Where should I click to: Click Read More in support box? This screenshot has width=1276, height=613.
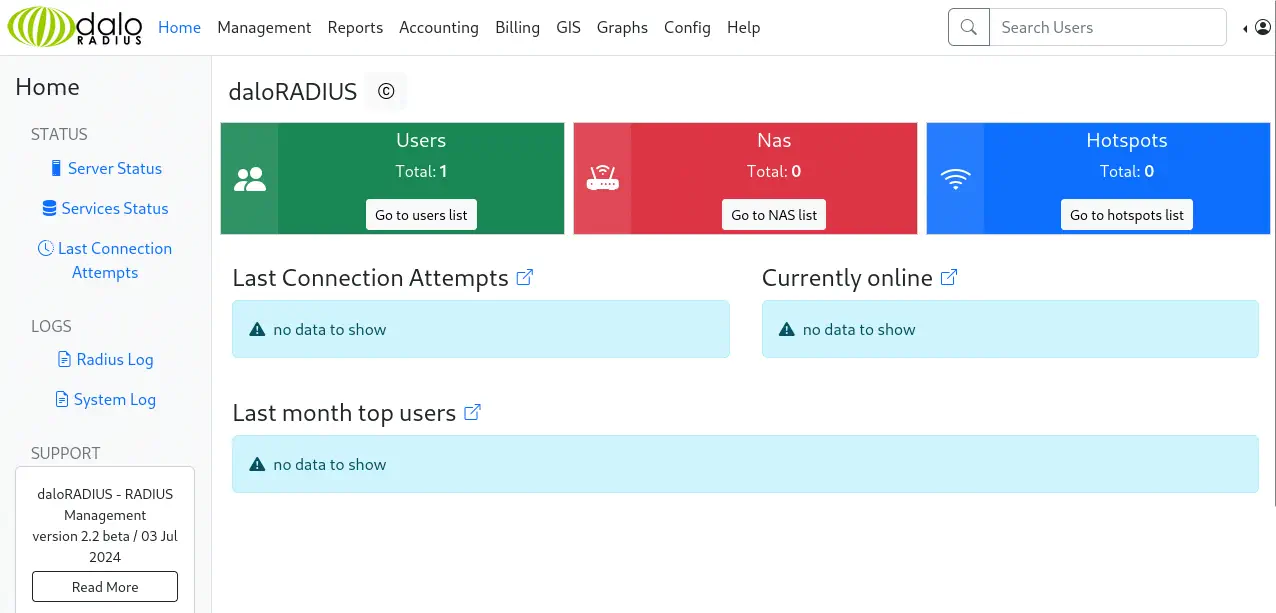pyautogui.click(x=105, y=587)
